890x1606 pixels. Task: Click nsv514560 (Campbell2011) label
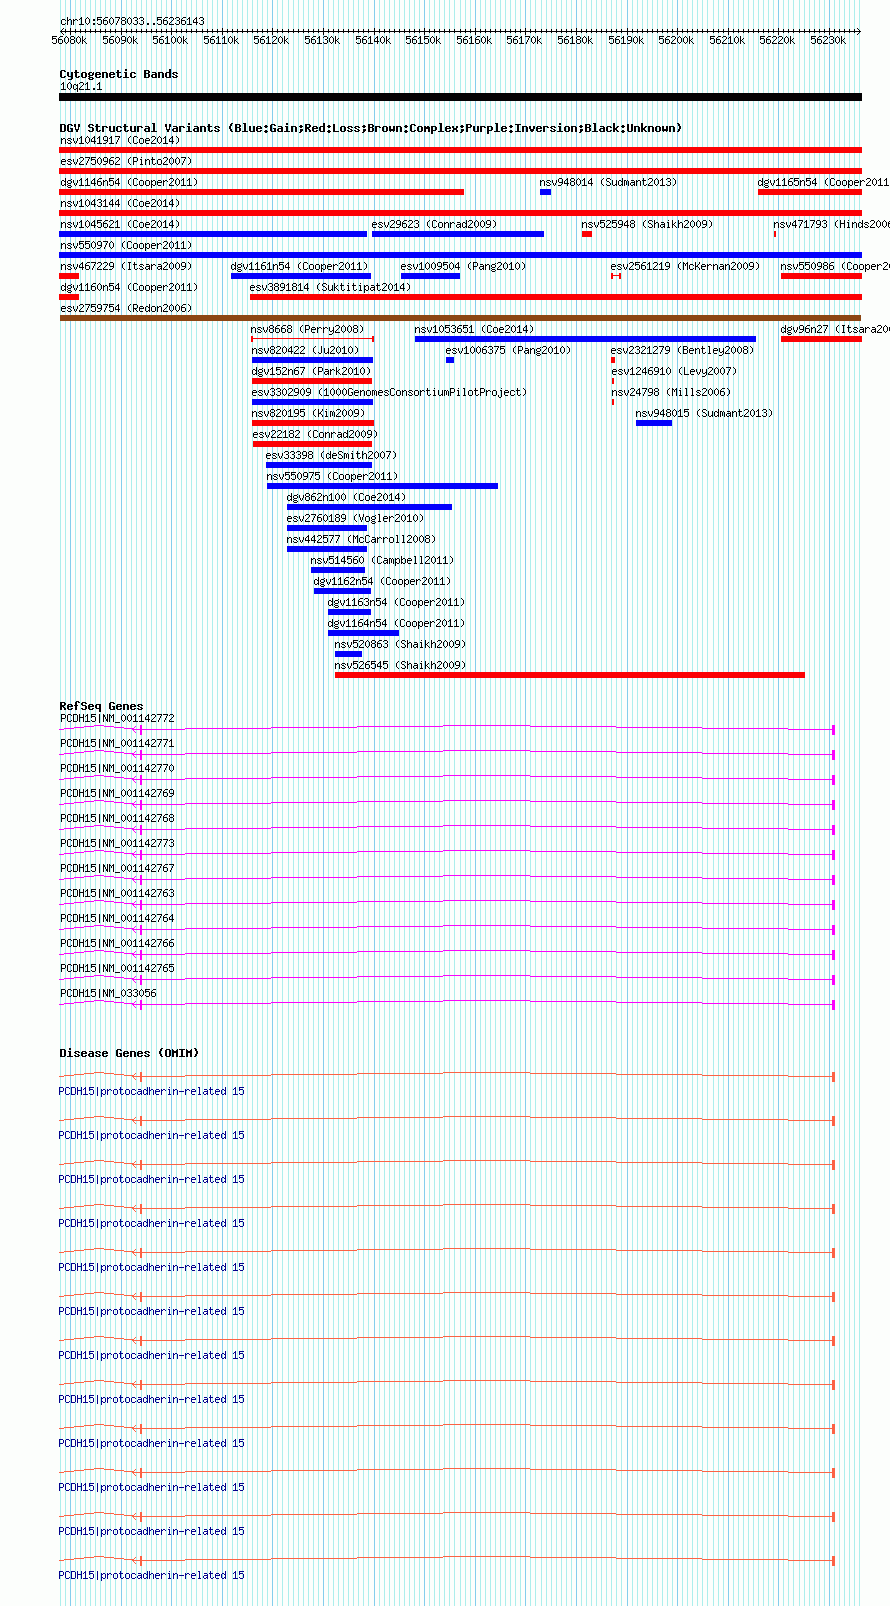click(x=382, y=560)
